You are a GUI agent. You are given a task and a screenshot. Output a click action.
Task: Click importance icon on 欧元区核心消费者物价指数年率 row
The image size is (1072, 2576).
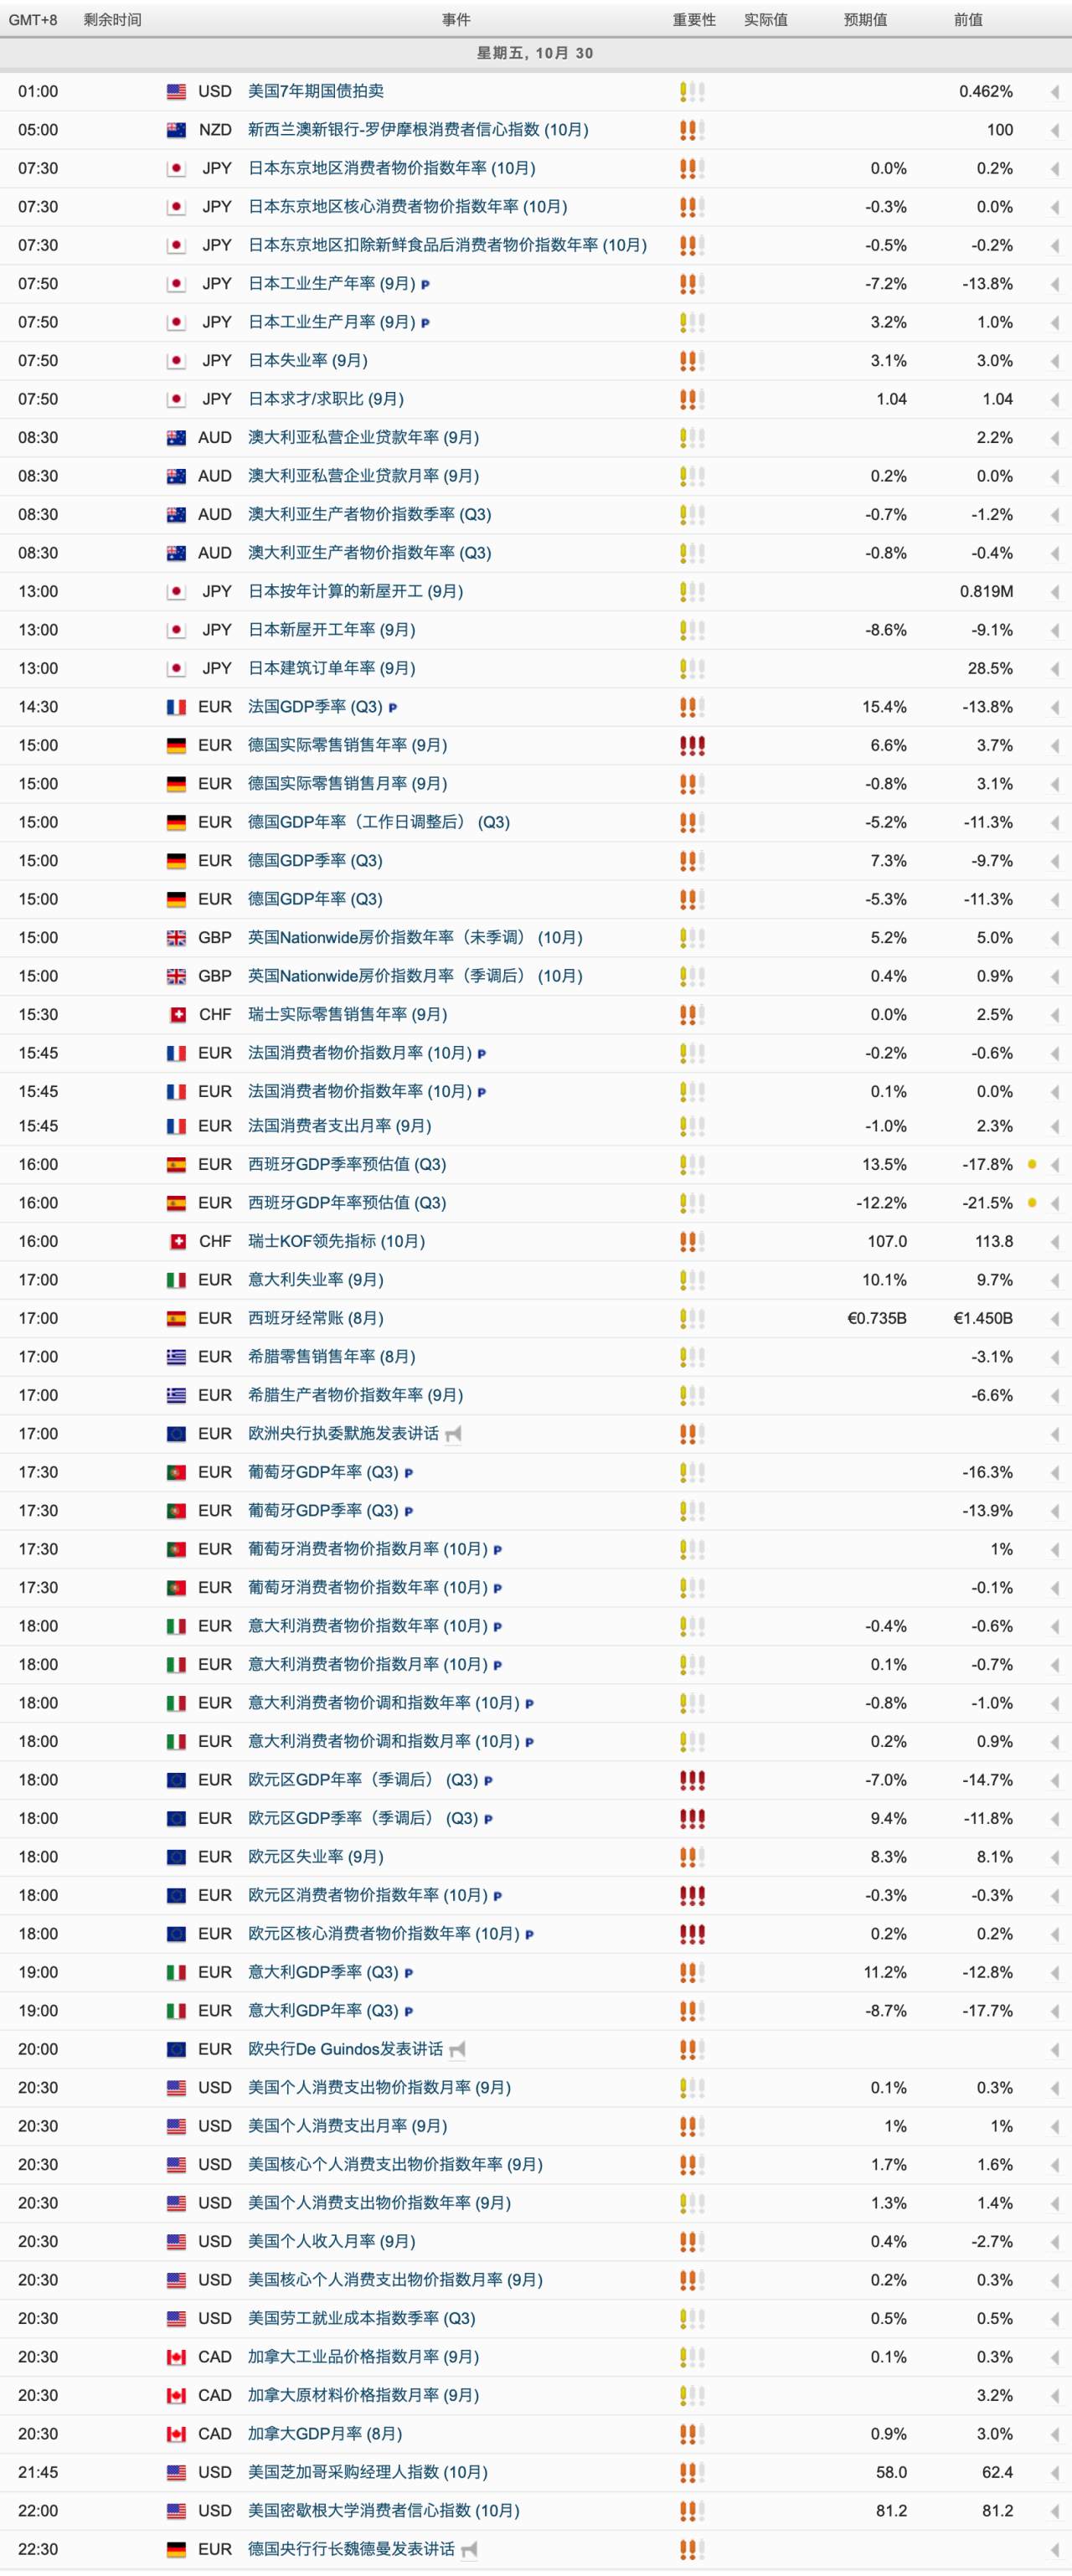click(692, 1934)
